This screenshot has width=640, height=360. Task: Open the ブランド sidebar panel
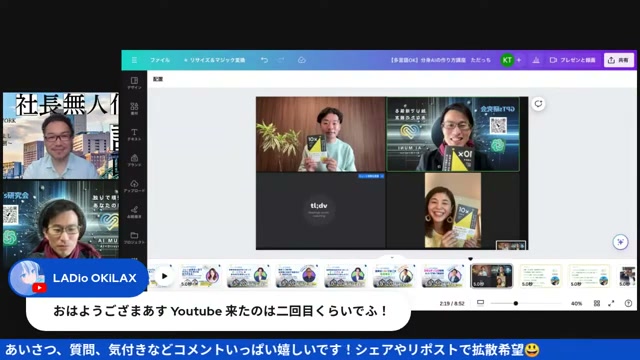[x=134, y=160]
